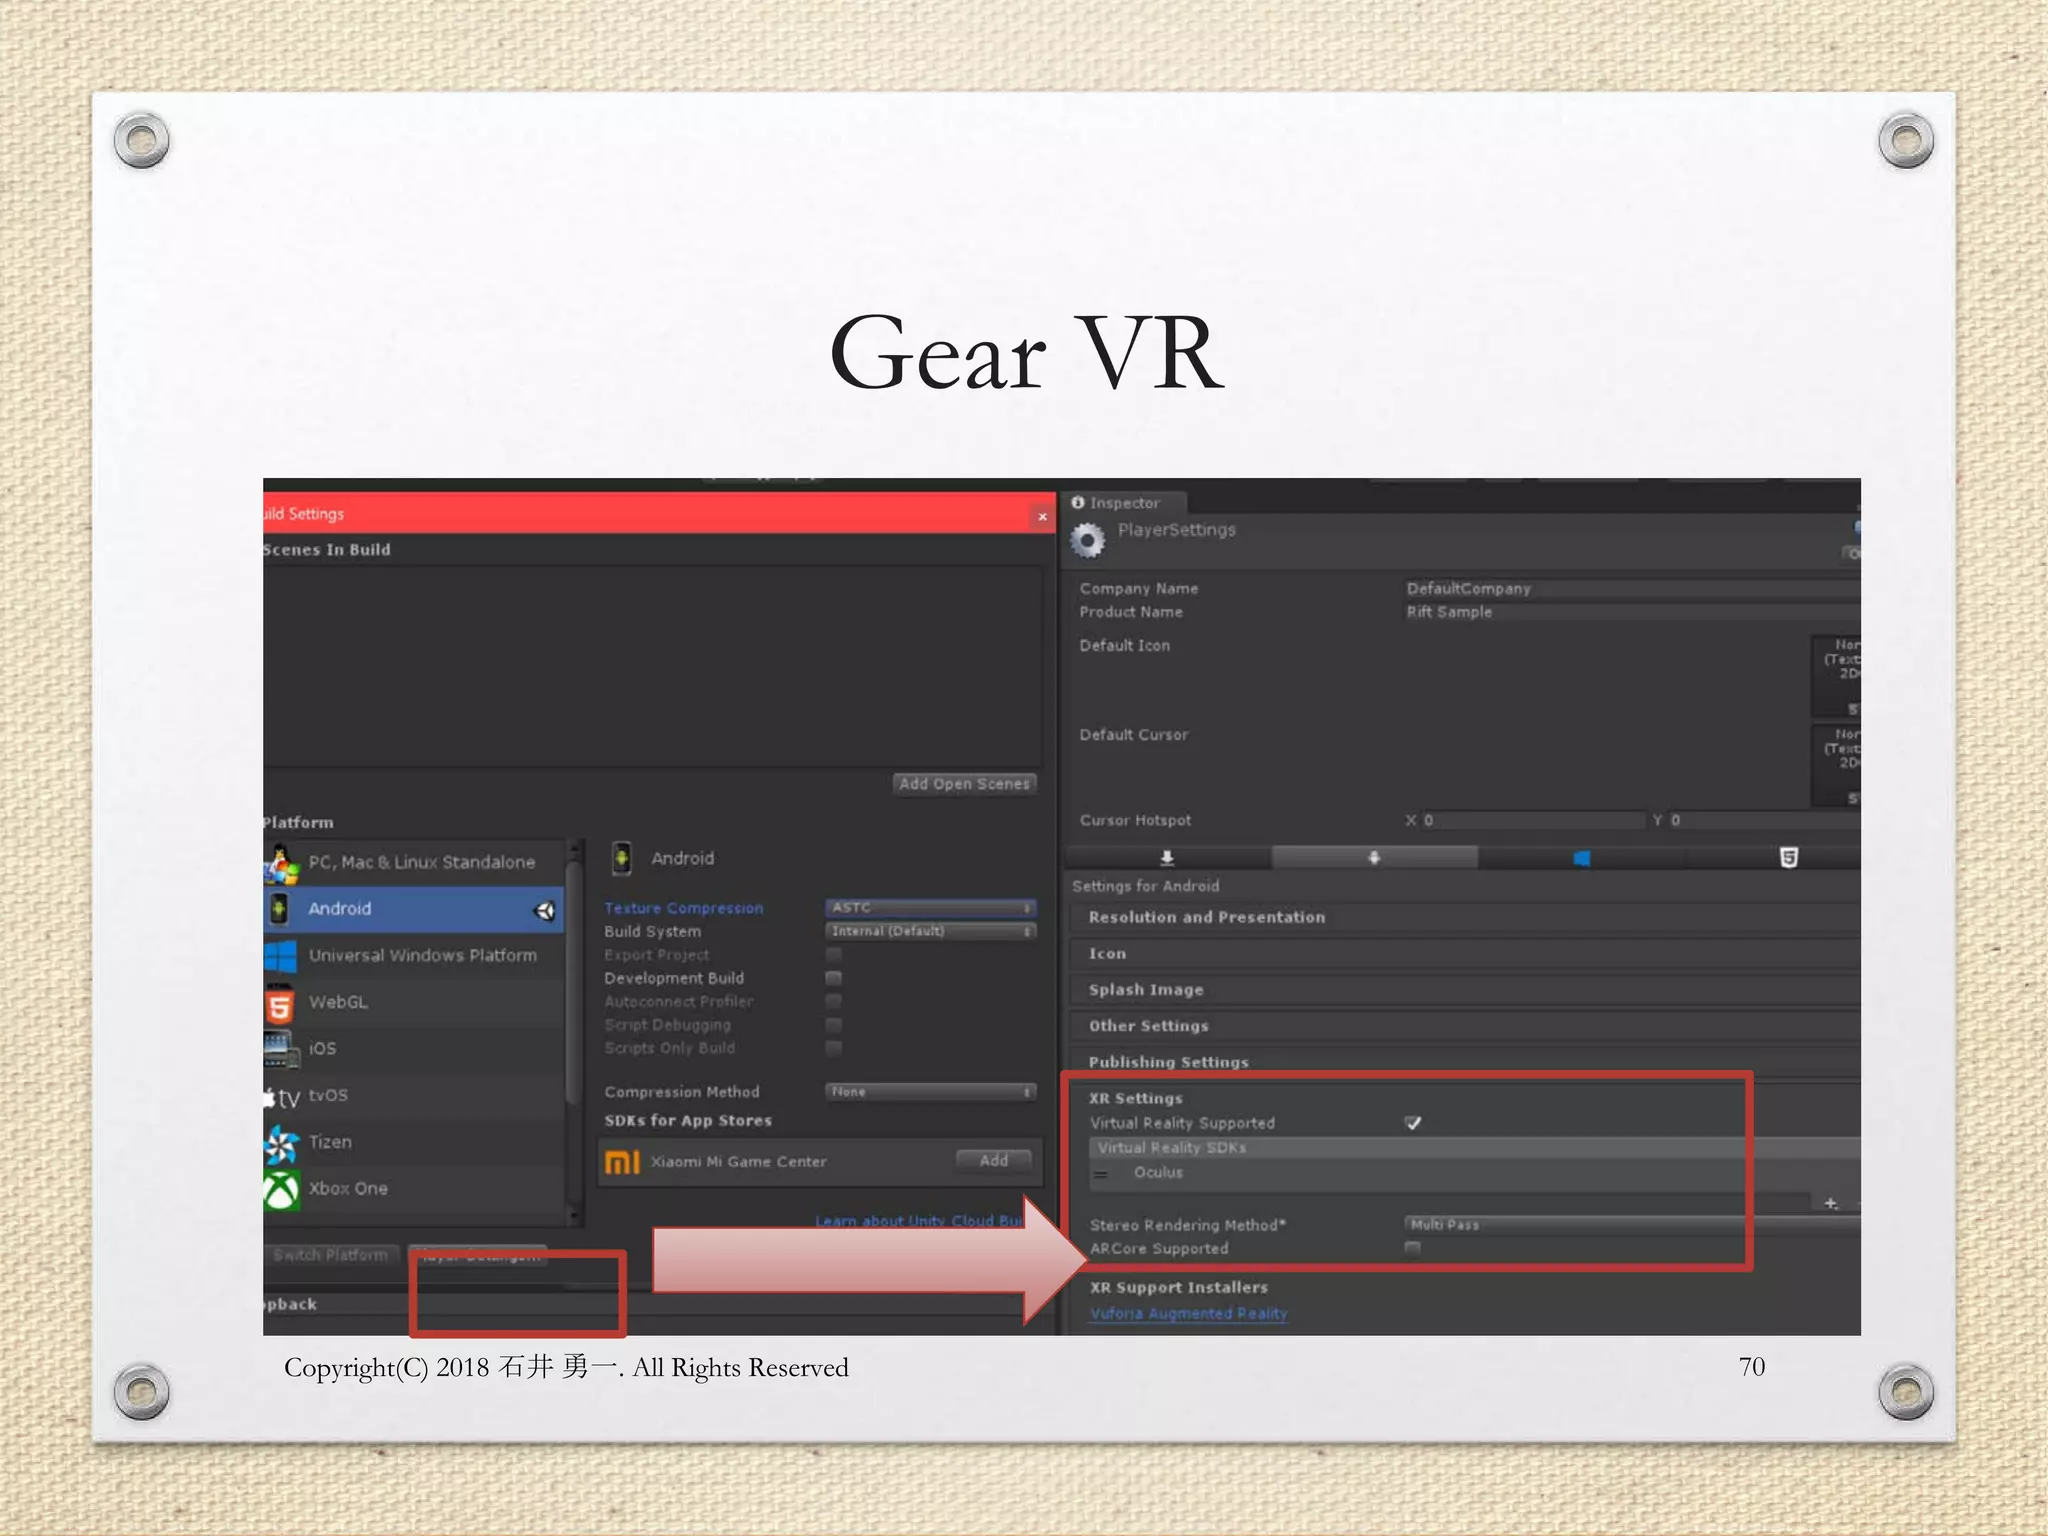2048x1536 pixels.
Task: Expand the Icon section
Action: (x=1465, y=954)
